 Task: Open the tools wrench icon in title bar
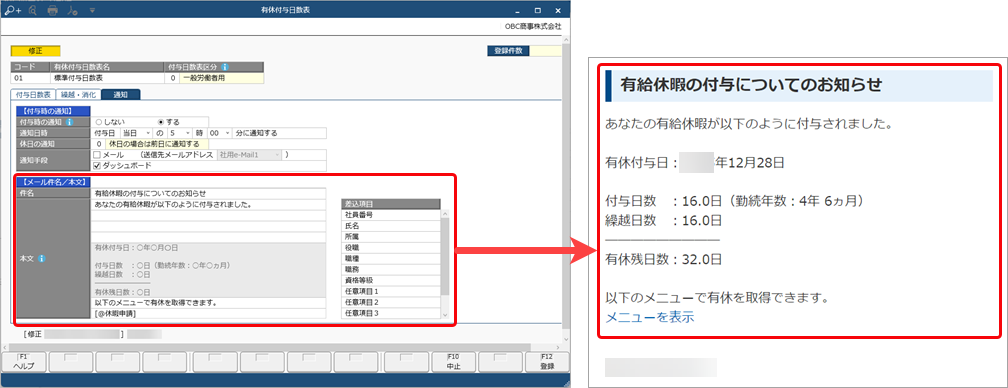click(x=73, y=10)
